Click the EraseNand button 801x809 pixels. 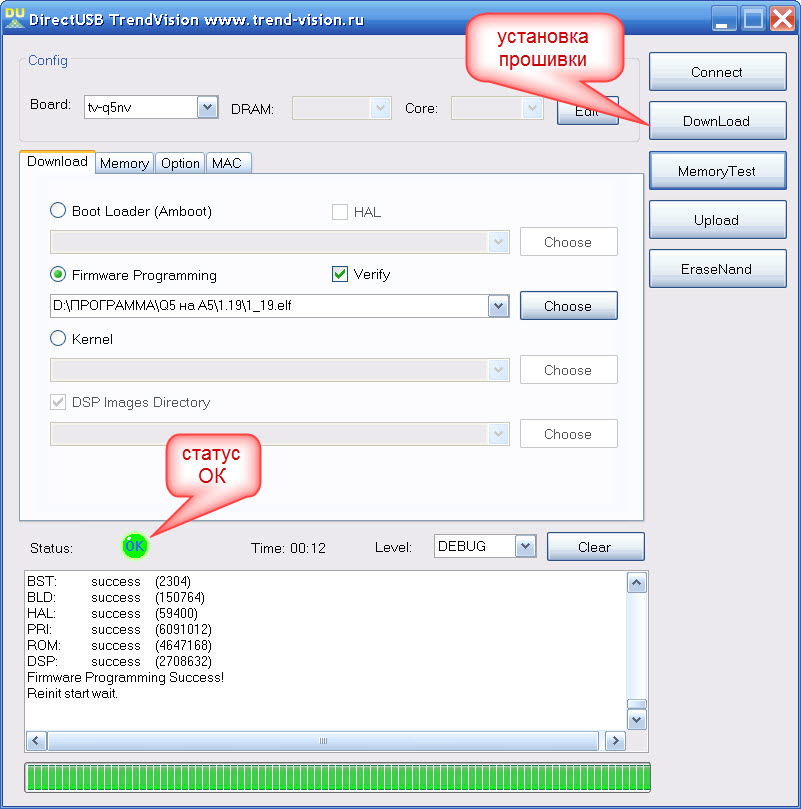[716, 269]
